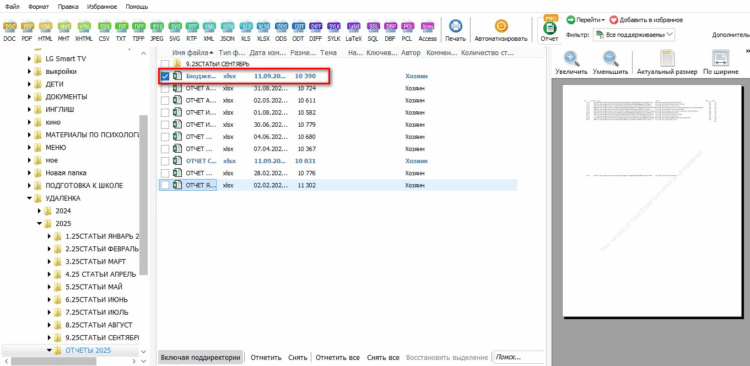The image size is (750, 366).
Task: Click the Отметить button
Action: (x=266, y=357)
